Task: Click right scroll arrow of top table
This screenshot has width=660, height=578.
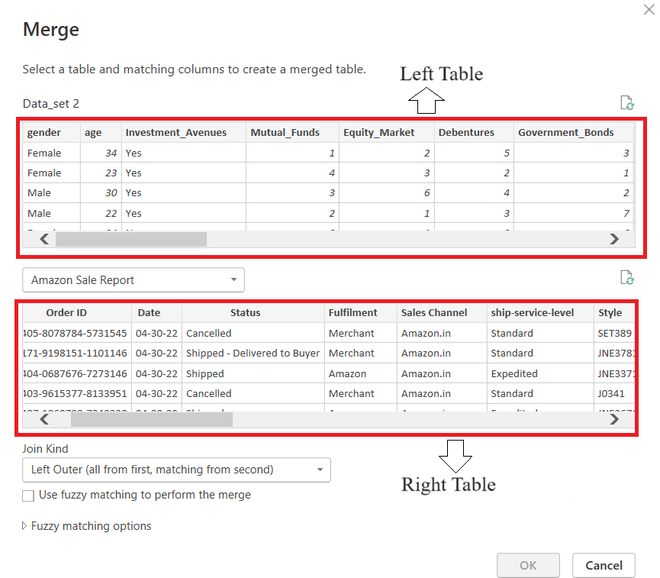Action: pos(614,239)
